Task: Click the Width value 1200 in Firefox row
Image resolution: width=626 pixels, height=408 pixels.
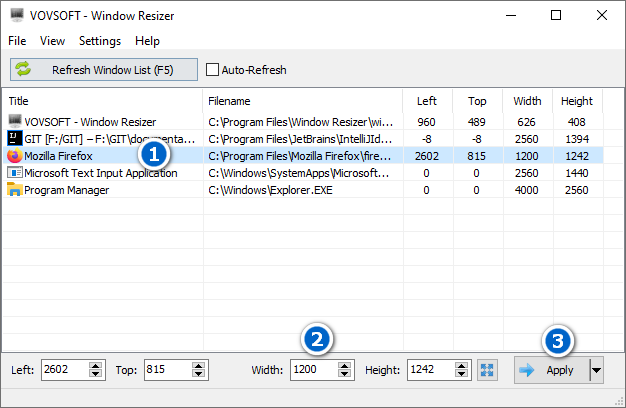Action: (527, 156)
